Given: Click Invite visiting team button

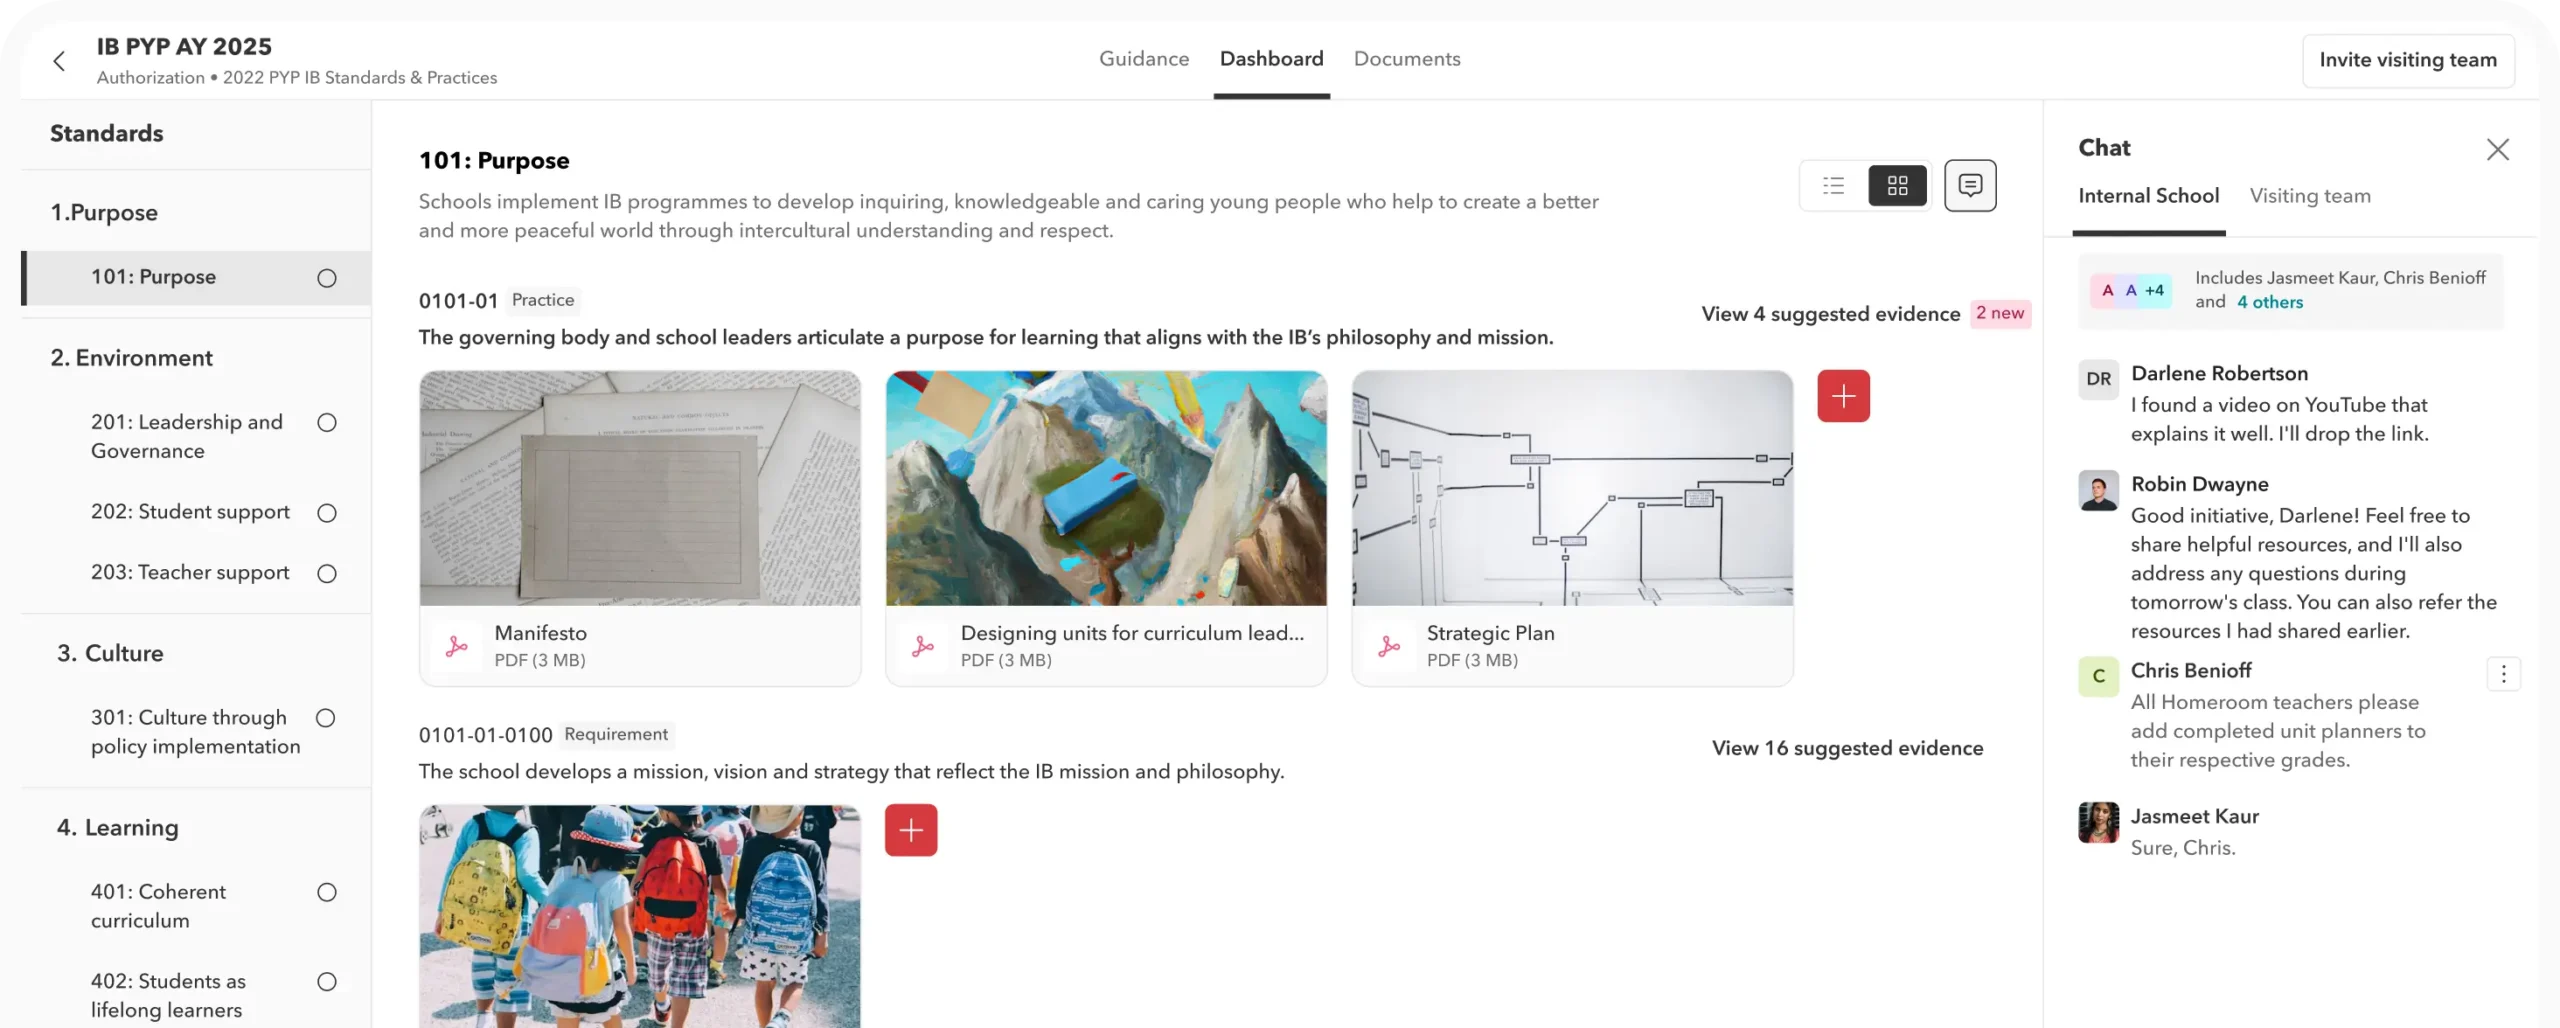Looking at the screenshot, I should pos(2408,60).
